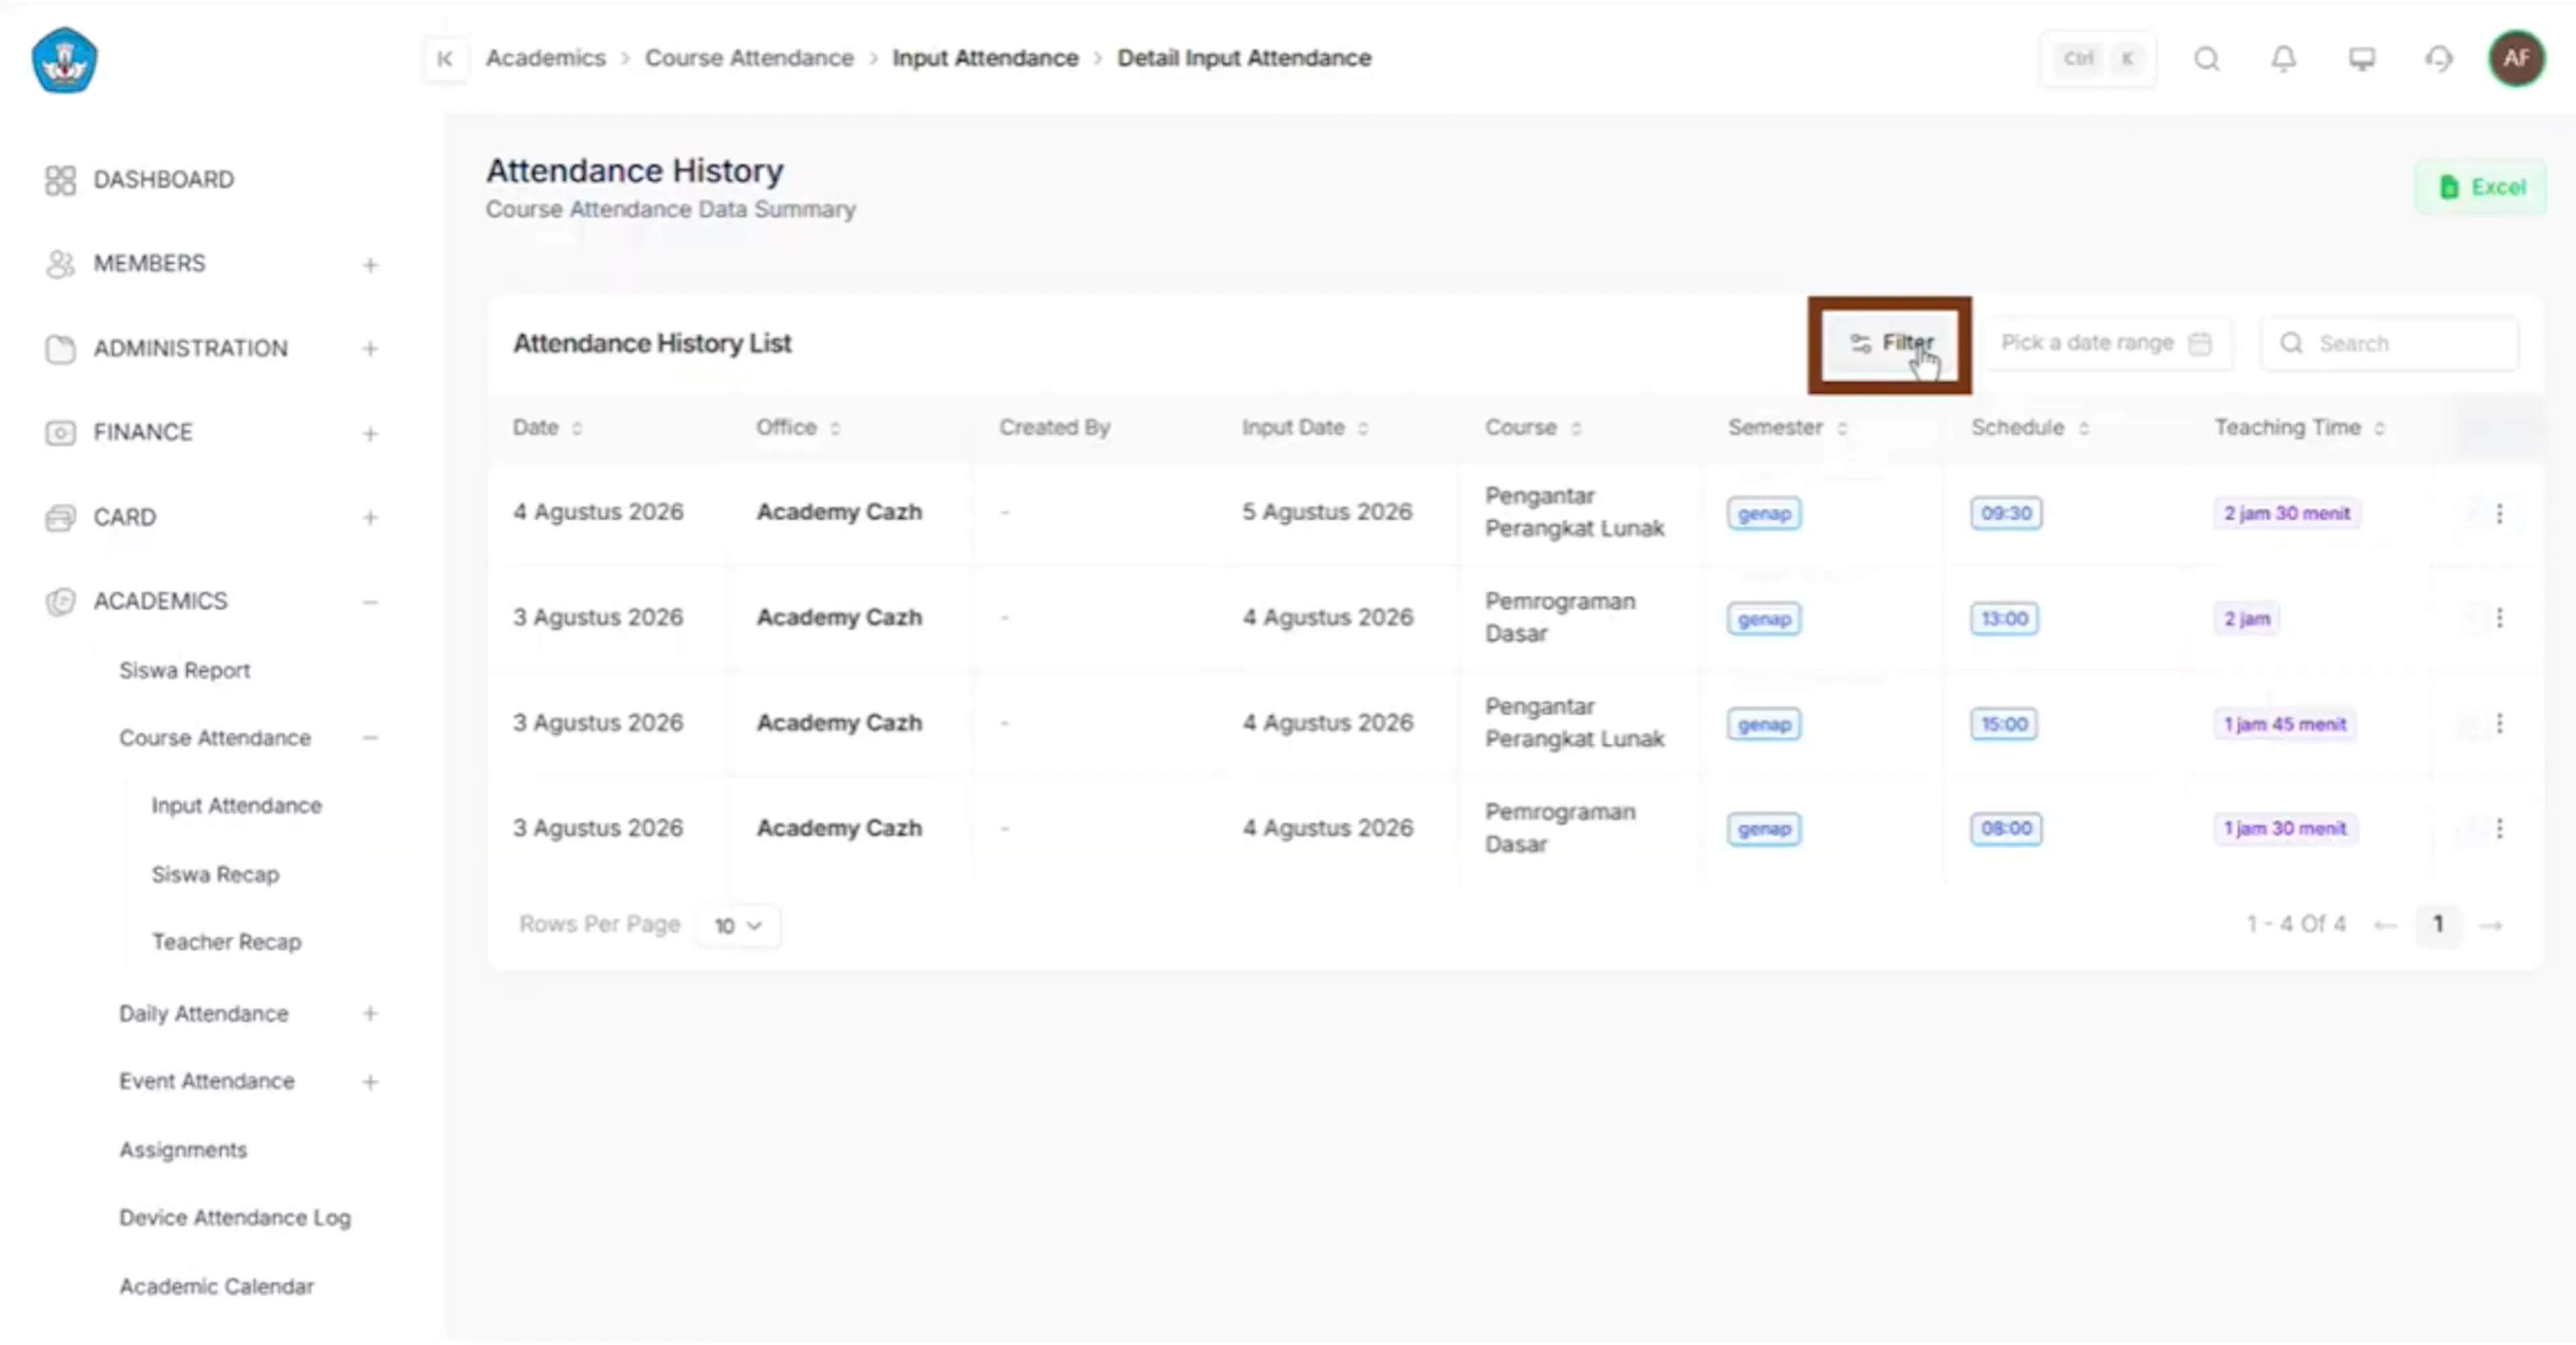Click the Finance money icon
This screenshot has height=1345, width=2576.
(60, 433)
